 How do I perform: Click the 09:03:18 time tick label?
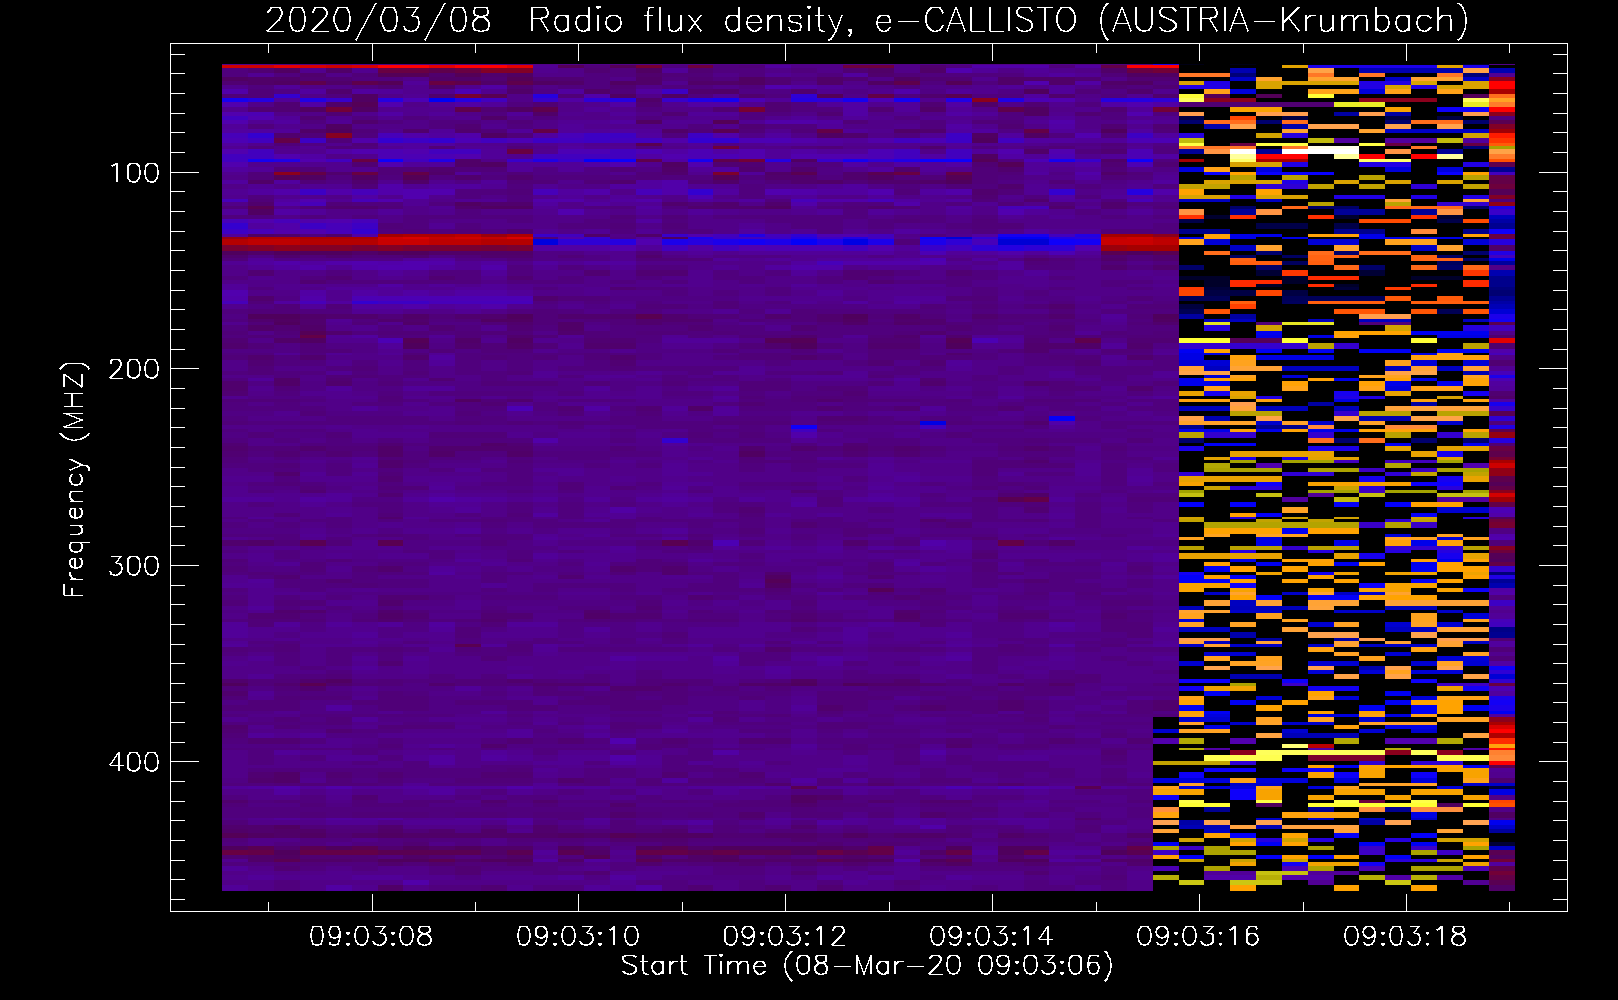tap(1406, 936)
